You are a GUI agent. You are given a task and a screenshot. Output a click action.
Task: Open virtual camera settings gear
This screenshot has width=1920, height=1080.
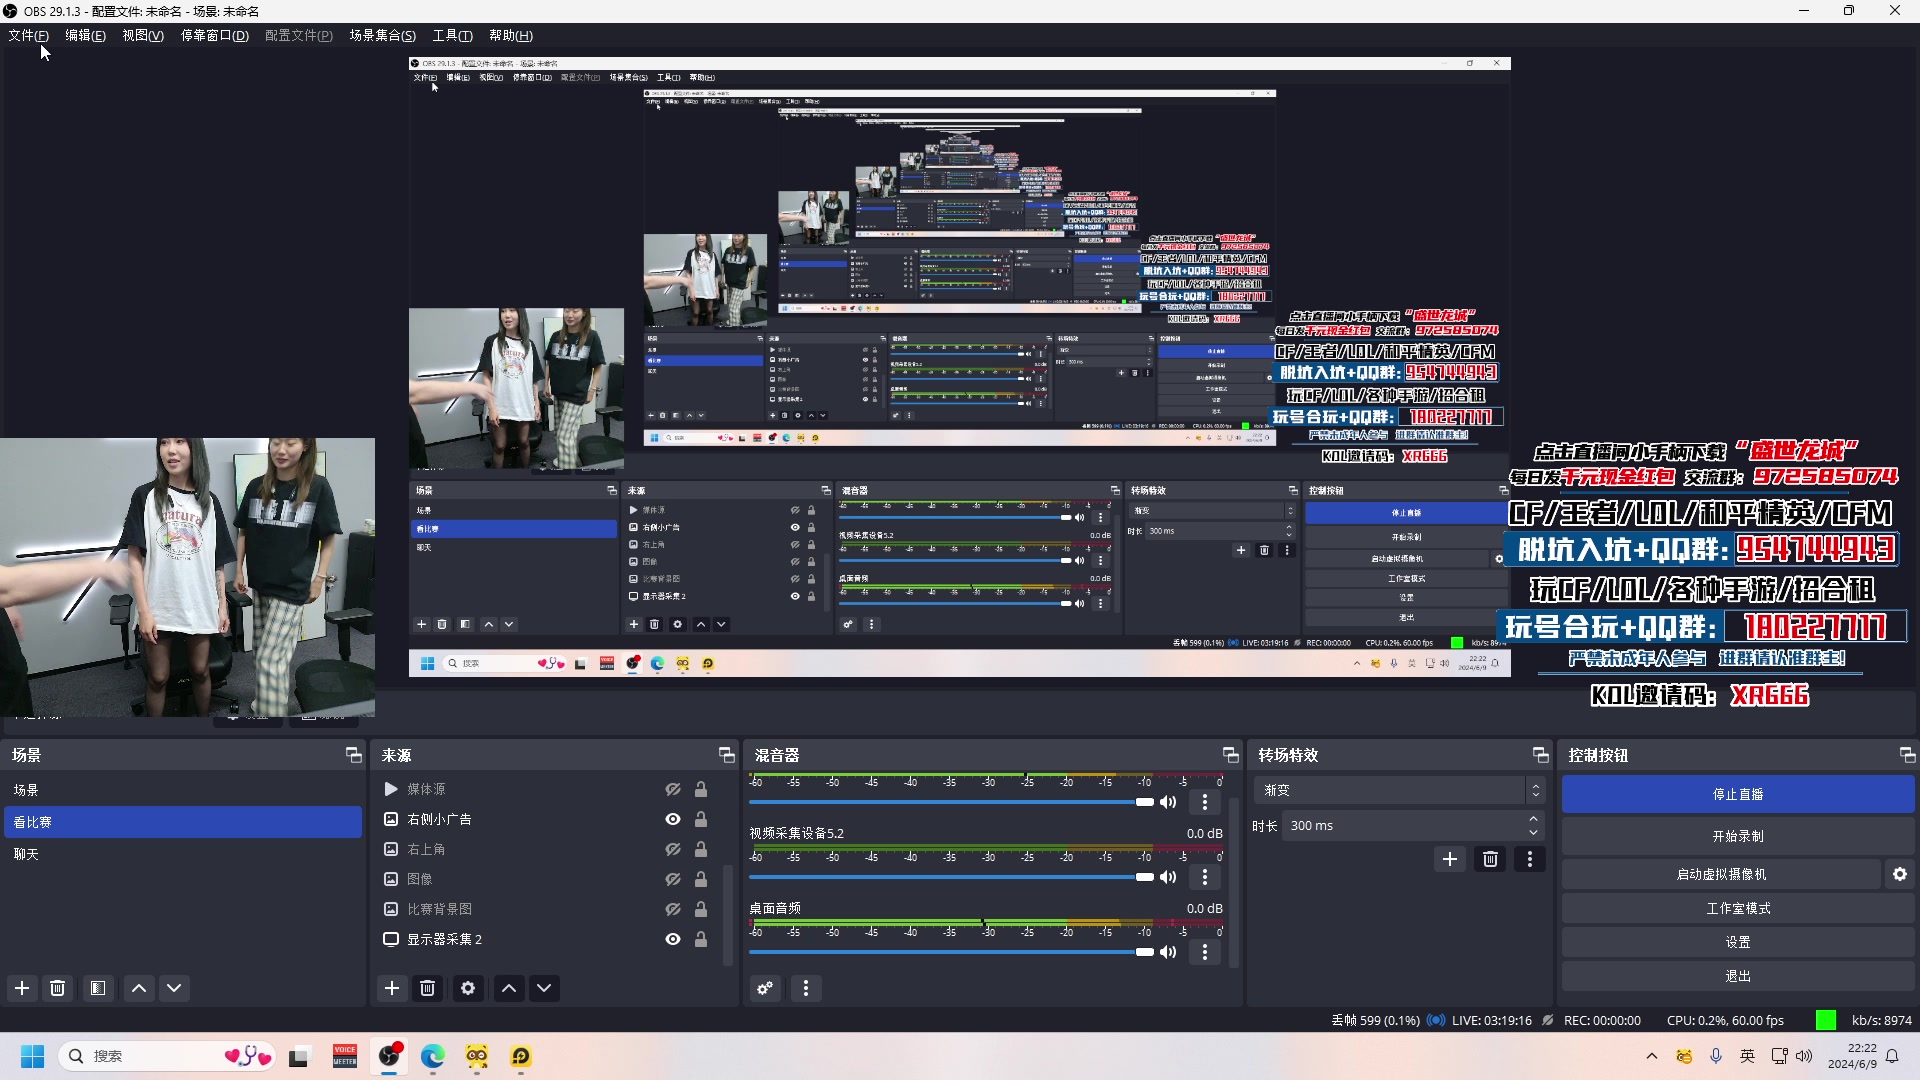click(x=1899, y=874)
